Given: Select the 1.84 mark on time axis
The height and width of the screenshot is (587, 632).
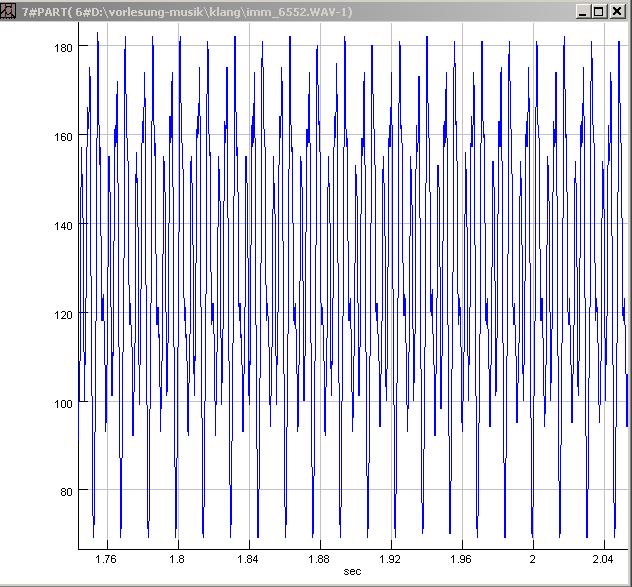Looking at the screenshot, I should coord(247,558).
